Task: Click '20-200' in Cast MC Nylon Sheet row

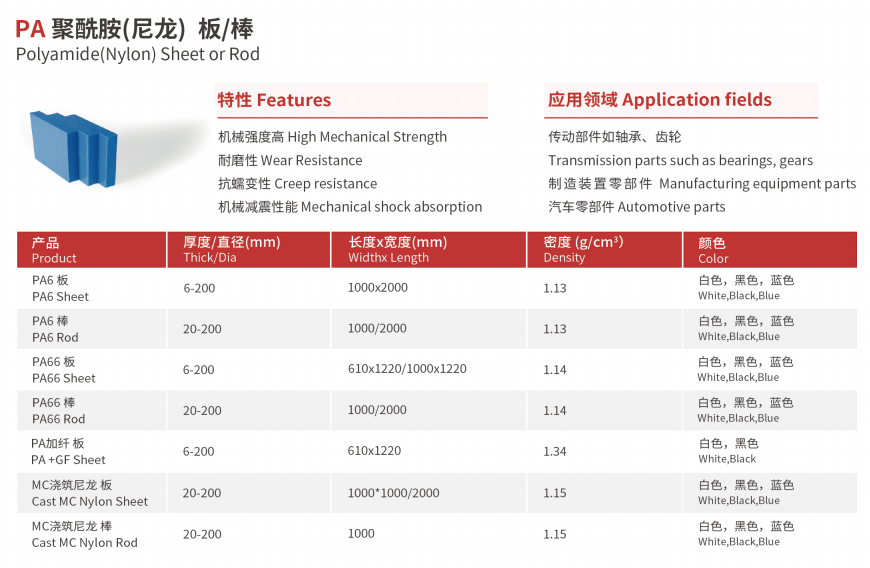Action: [x=202, y=493]
